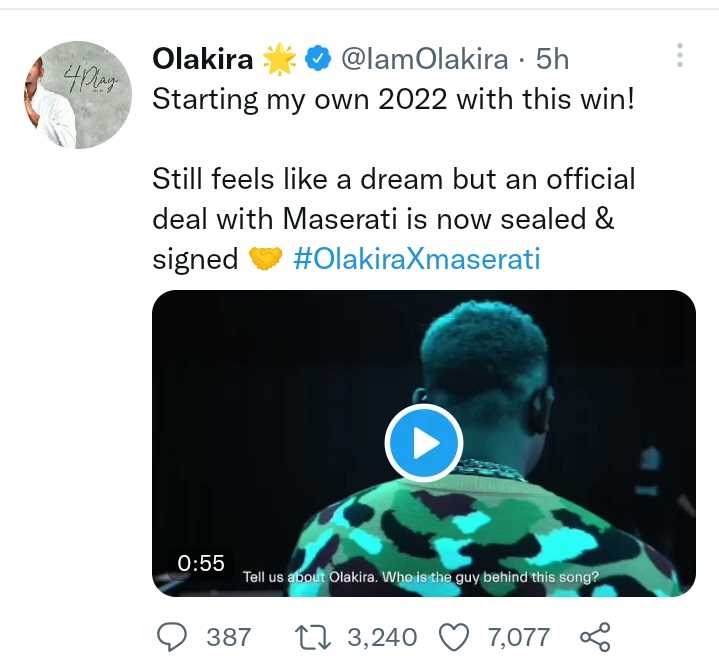
Task: Open the tweet's more options menu
Action: [x=680, y=56]
